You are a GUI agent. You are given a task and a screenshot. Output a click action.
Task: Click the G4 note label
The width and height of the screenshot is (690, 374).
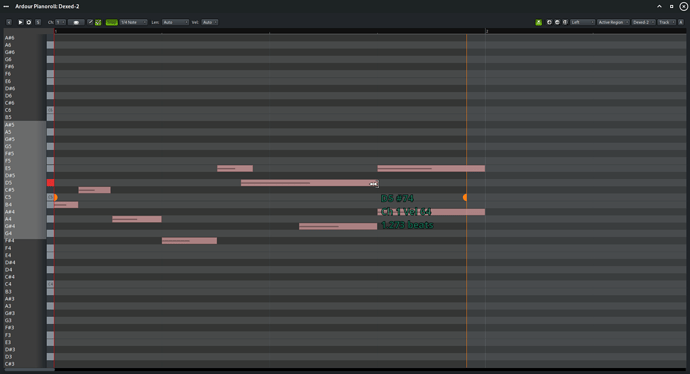pos(8,234)
